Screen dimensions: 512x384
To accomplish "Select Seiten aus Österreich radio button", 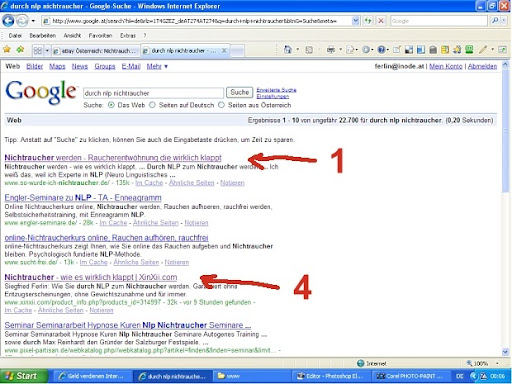I will [x=221, y=105].
